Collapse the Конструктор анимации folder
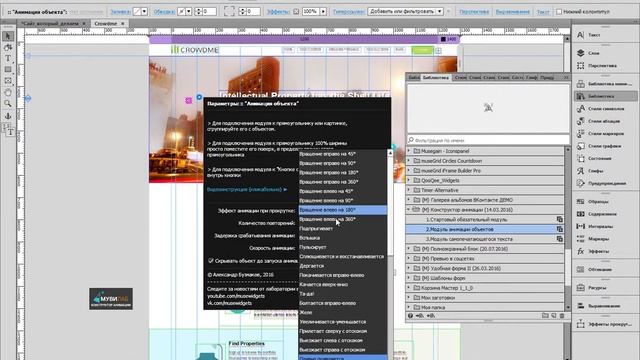This screenshot has width=640, height=360. pos(409,209)
